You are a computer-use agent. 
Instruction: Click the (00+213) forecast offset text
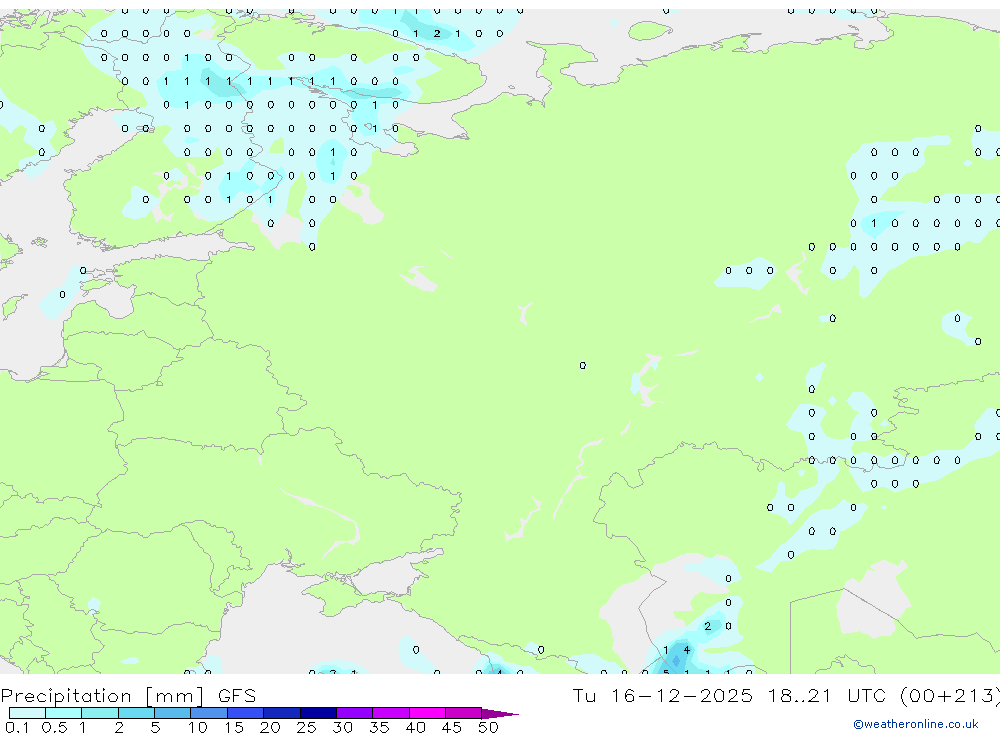point(950,696)
